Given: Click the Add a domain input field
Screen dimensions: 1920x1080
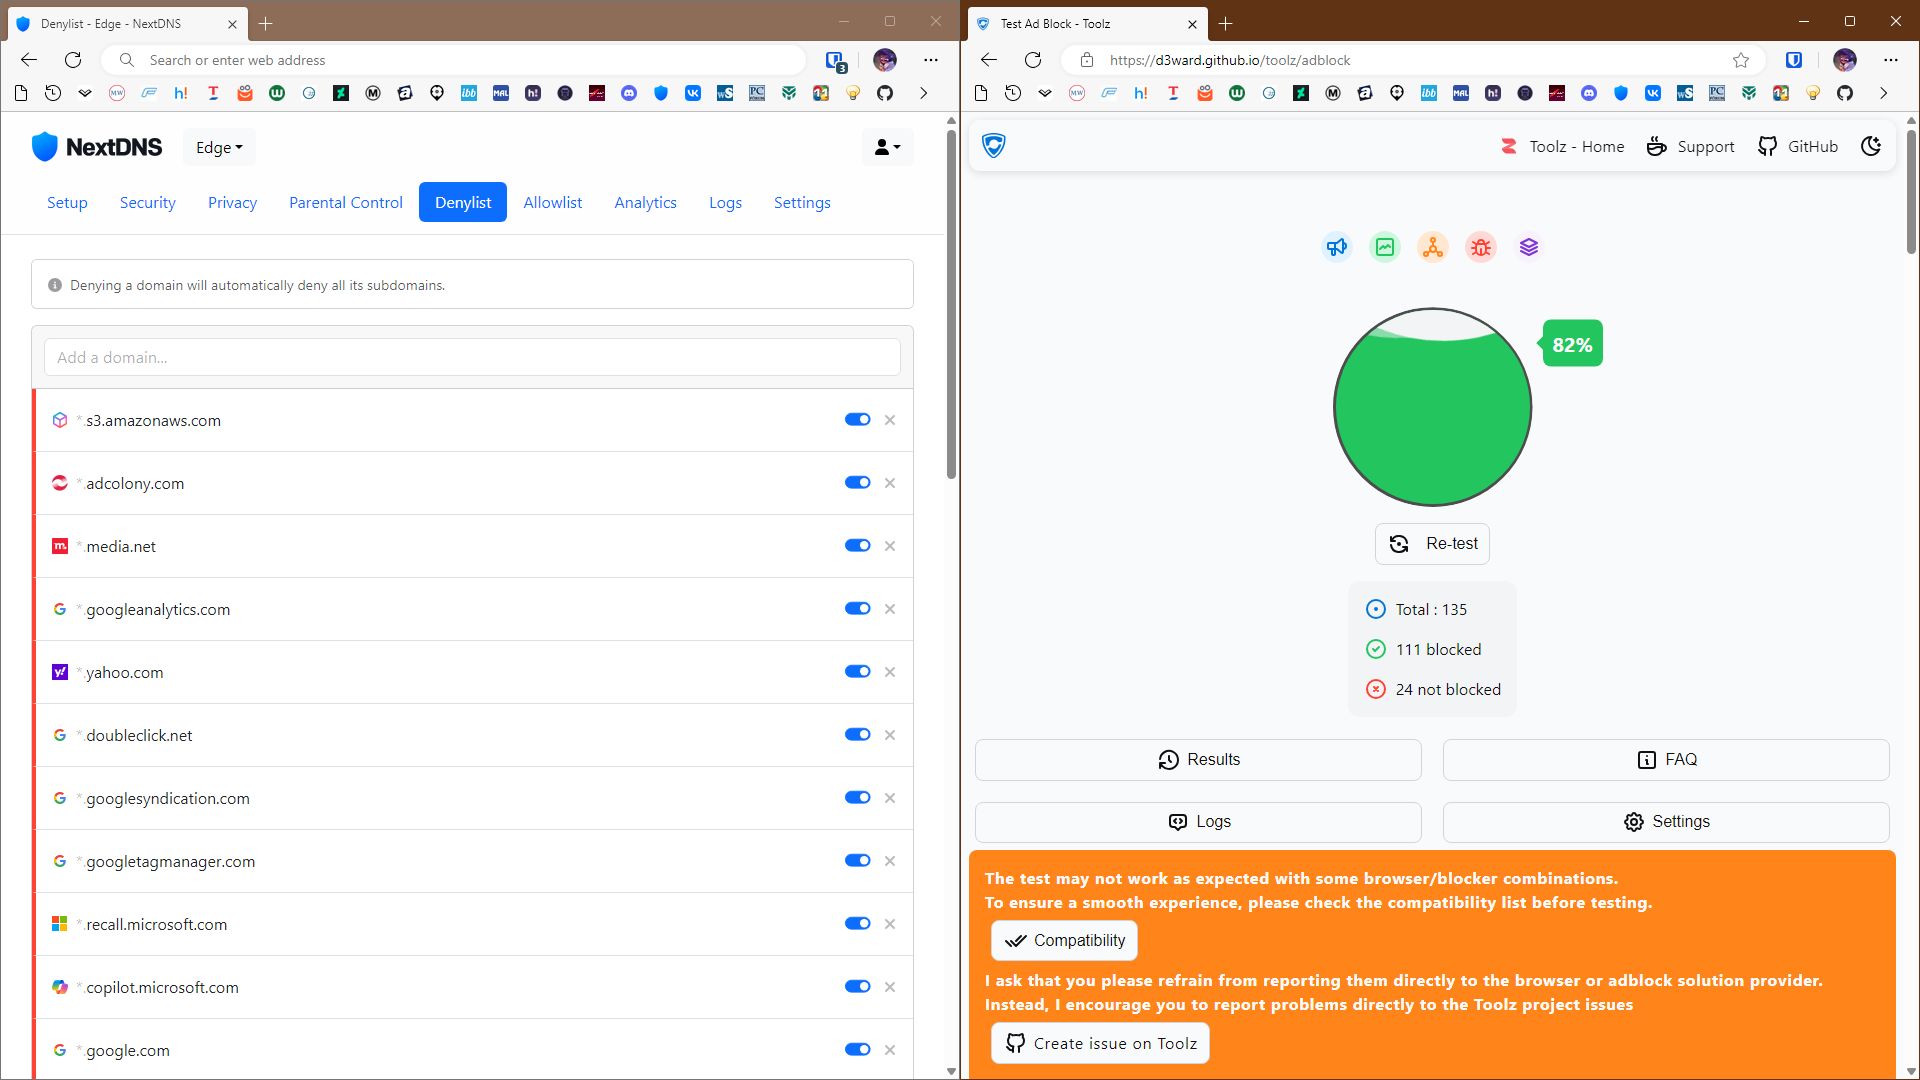Looking at the screenshot, I should pos(472,357).
